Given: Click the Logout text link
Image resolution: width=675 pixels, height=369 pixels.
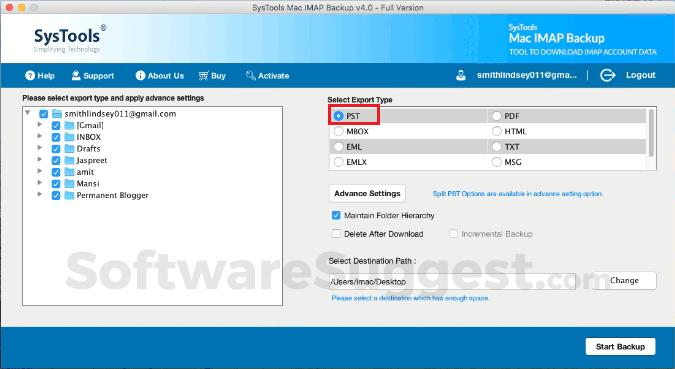Looking at the screenshot, I should 641,75.
